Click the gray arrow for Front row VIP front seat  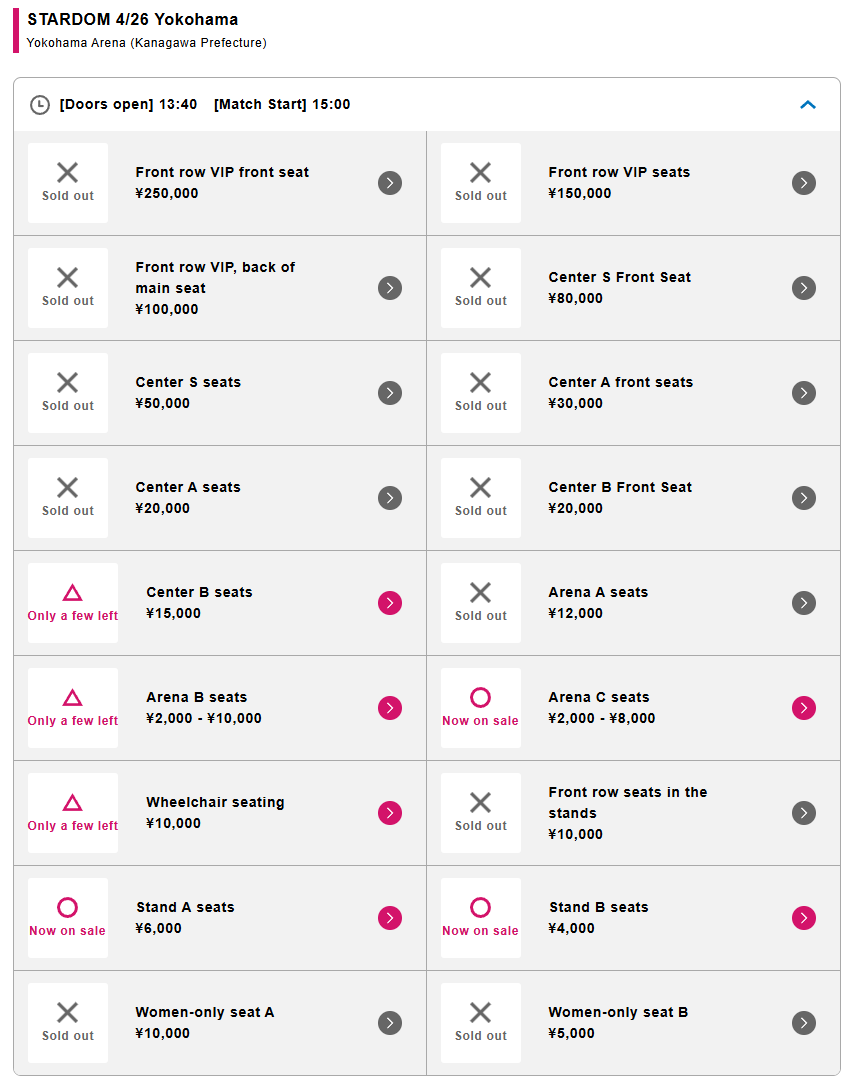(390, 183)
